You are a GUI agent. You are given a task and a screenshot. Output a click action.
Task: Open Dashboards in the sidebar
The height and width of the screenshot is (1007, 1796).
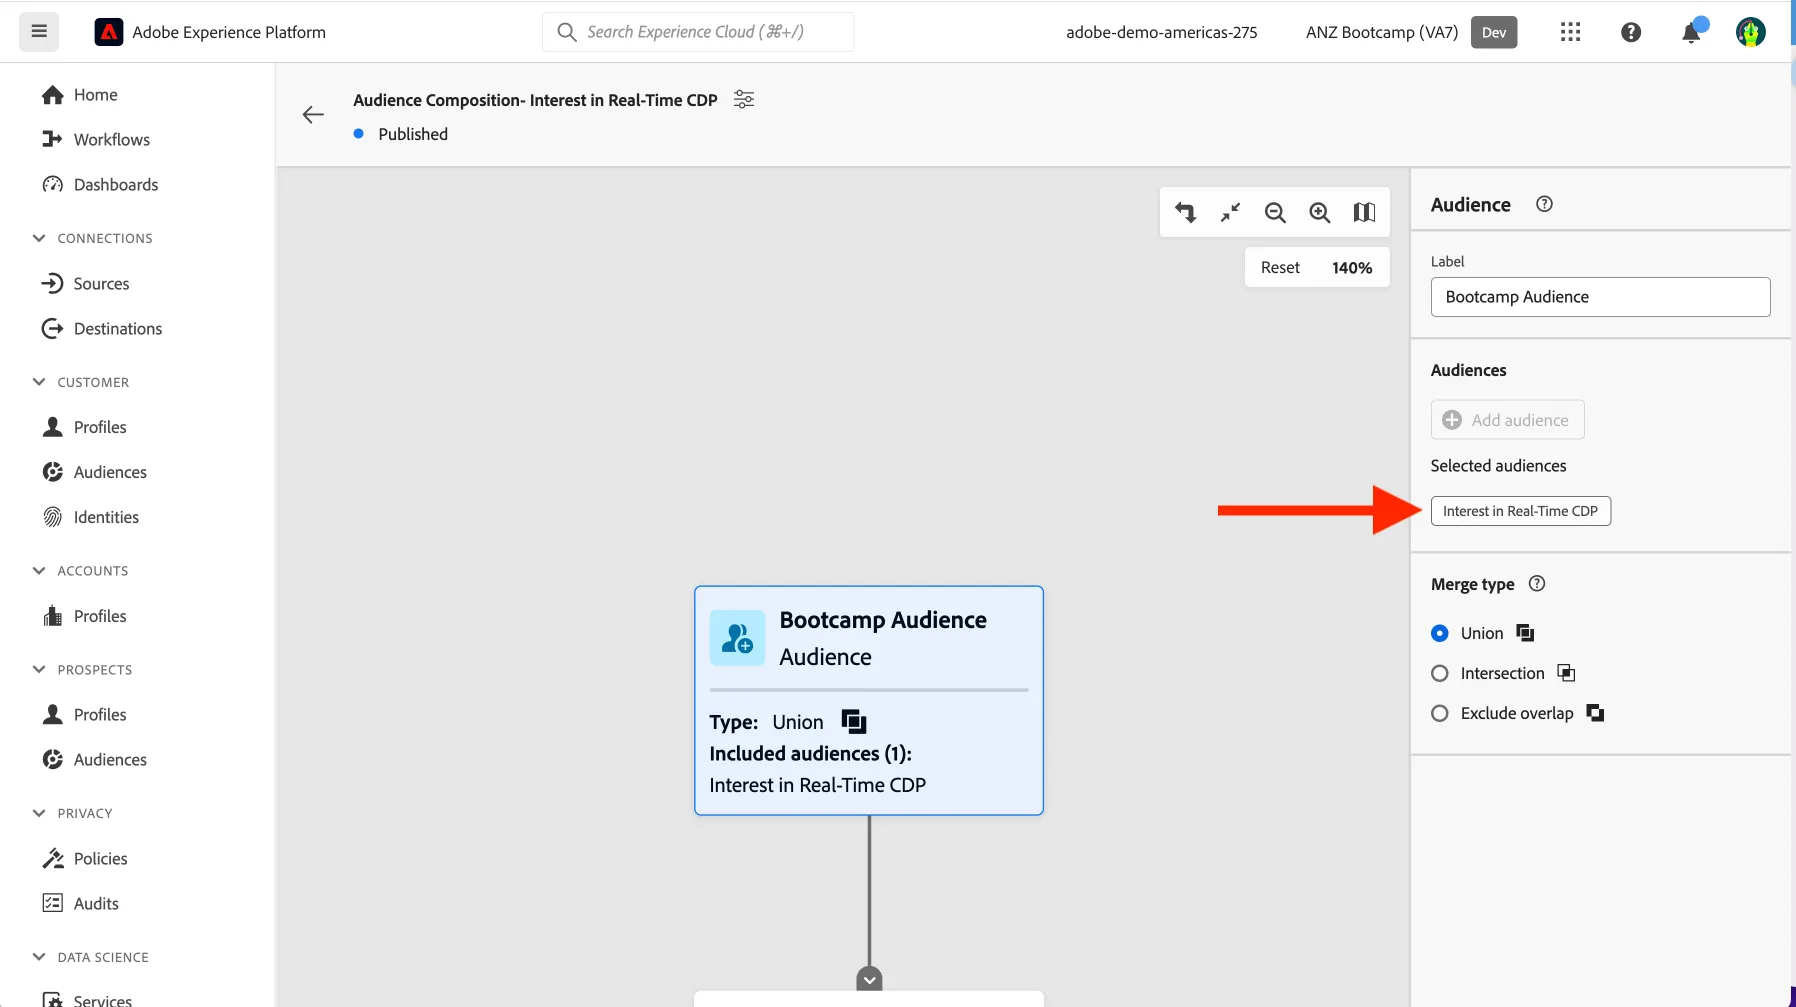coord(115,184)
